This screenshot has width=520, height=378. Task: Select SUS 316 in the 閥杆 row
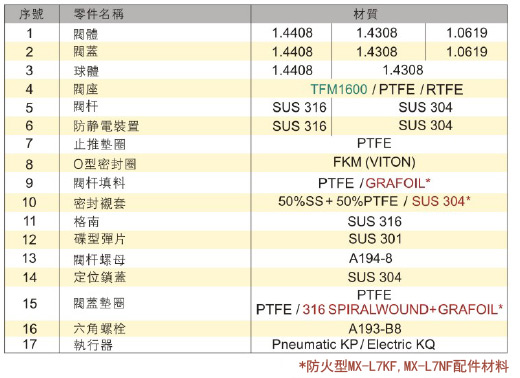point(299,107)
